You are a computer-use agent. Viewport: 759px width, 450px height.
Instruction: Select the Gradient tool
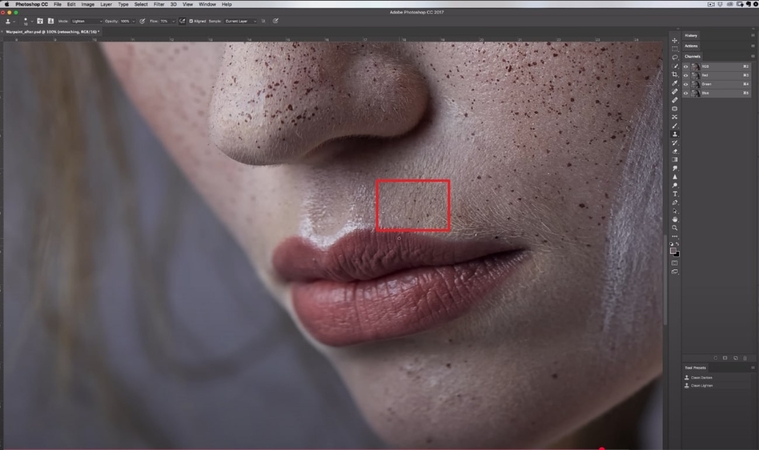675,160
